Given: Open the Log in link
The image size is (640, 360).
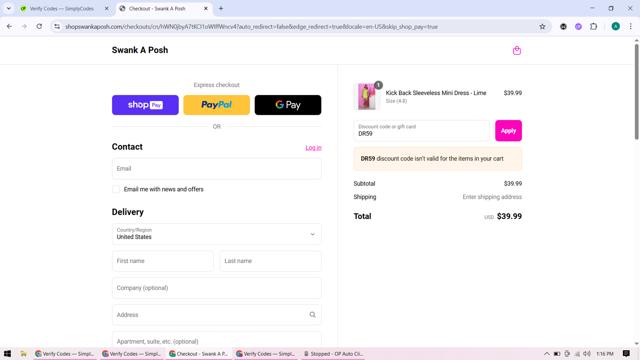Looking at the screenshot, I should point(313,148).
